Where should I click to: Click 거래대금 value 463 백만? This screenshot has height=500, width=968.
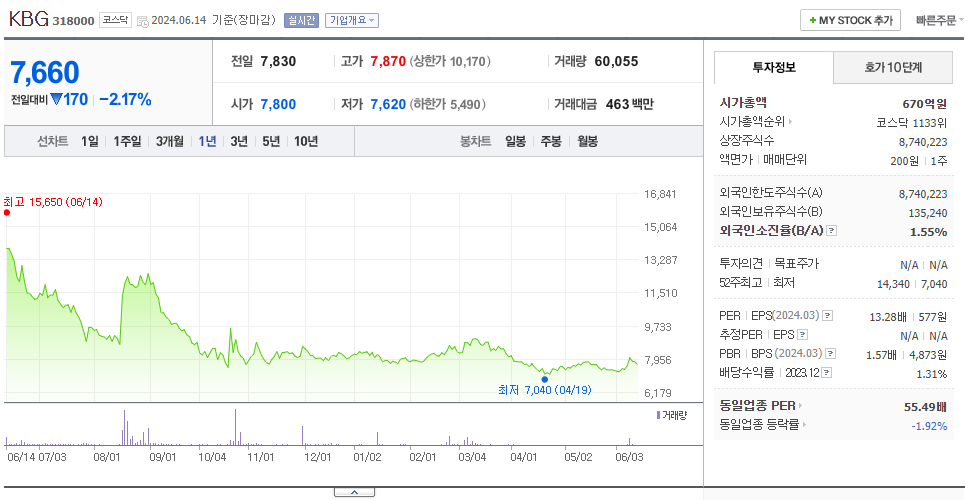[x=630, y=104]
